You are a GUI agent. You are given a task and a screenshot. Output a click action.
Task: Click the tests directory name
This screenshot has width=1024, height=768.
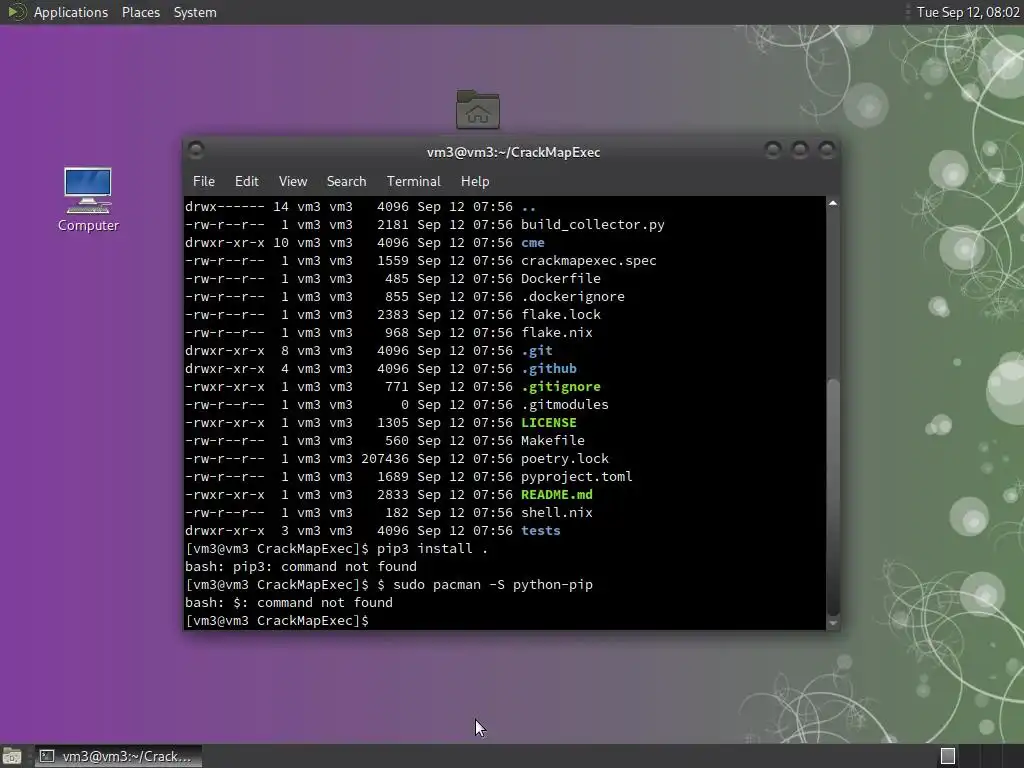[540, 530]
